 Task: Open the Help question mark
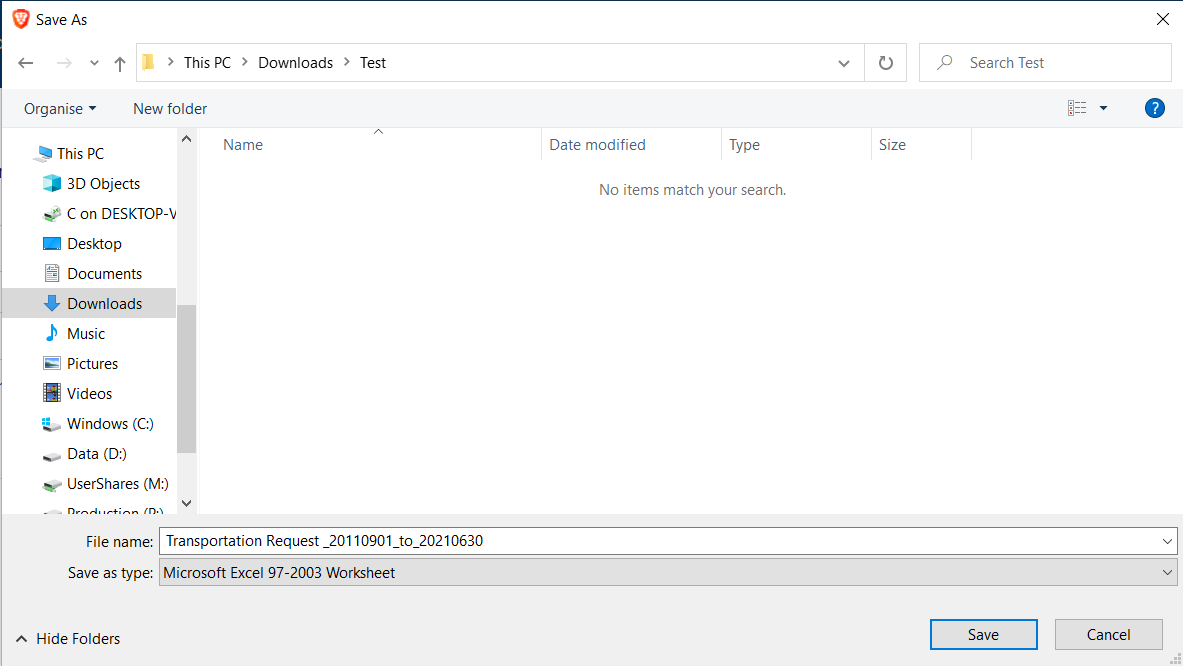[x=1155, y=108]
